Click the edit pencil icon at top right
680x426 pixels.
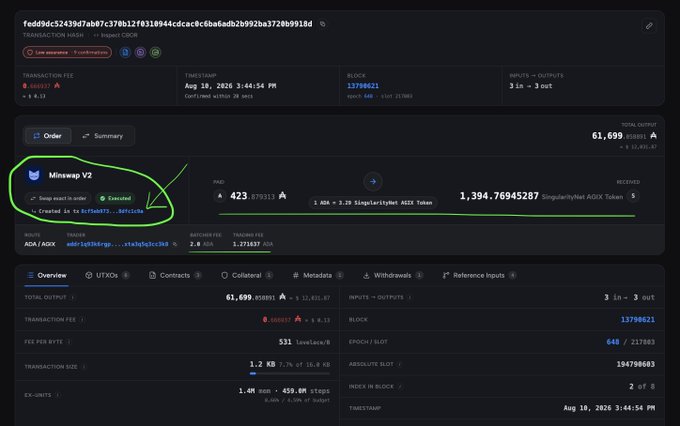[649, 26]
